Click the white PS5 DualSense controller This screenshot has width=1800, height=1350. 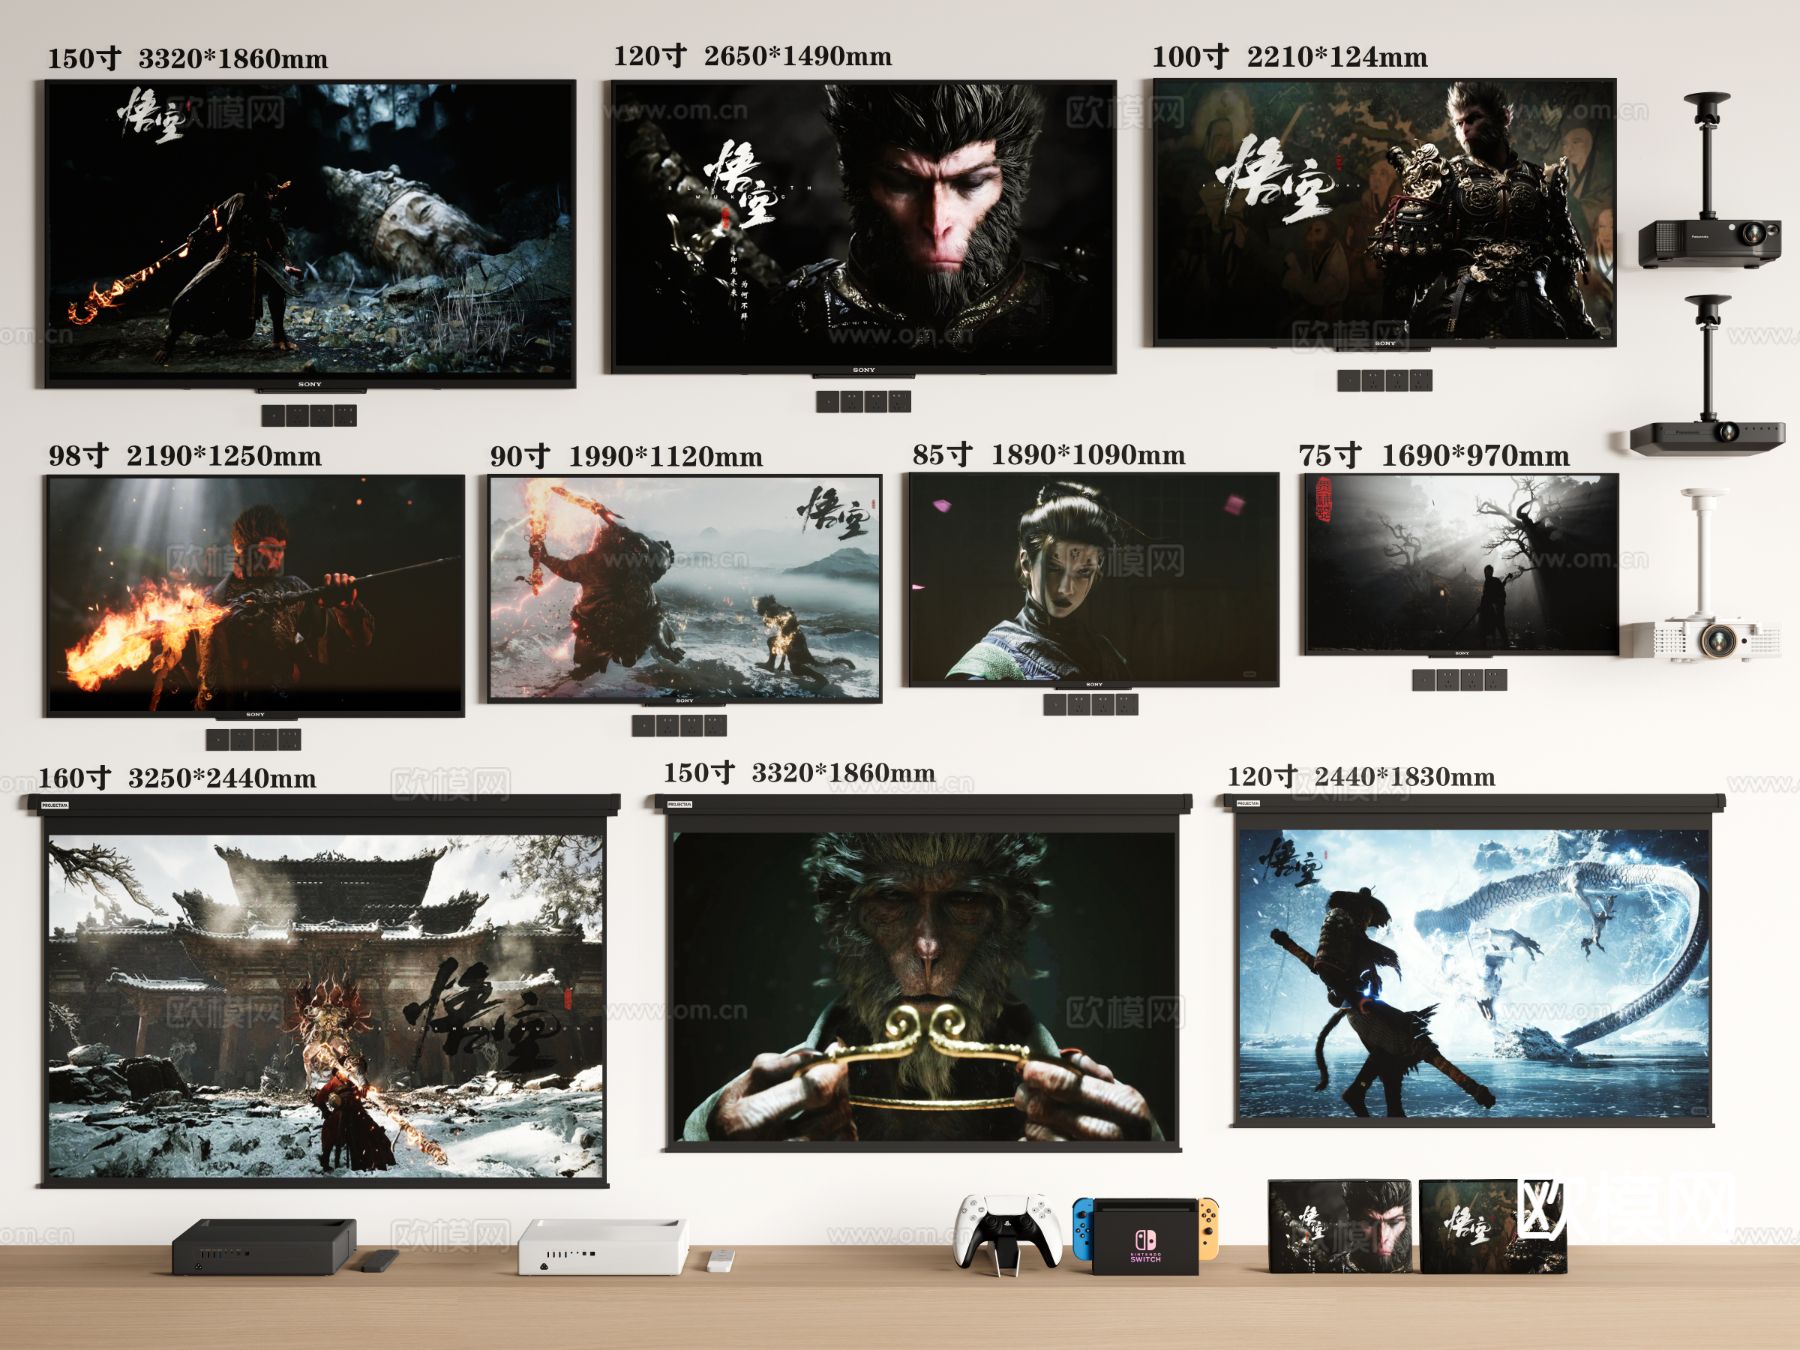pyautogui.click(x=1007, y=1232)
